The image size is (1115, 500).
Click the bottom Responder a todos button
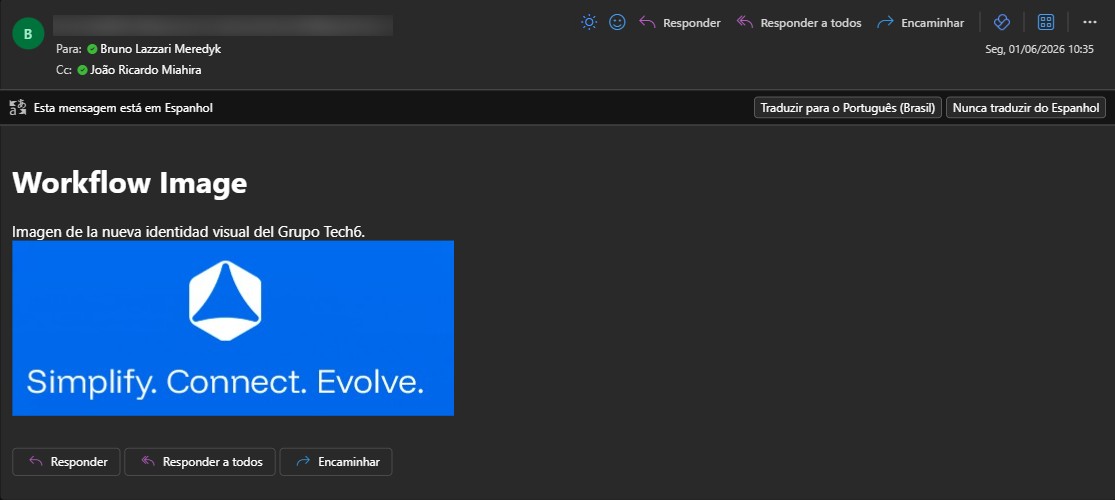[x=200, y=462]
